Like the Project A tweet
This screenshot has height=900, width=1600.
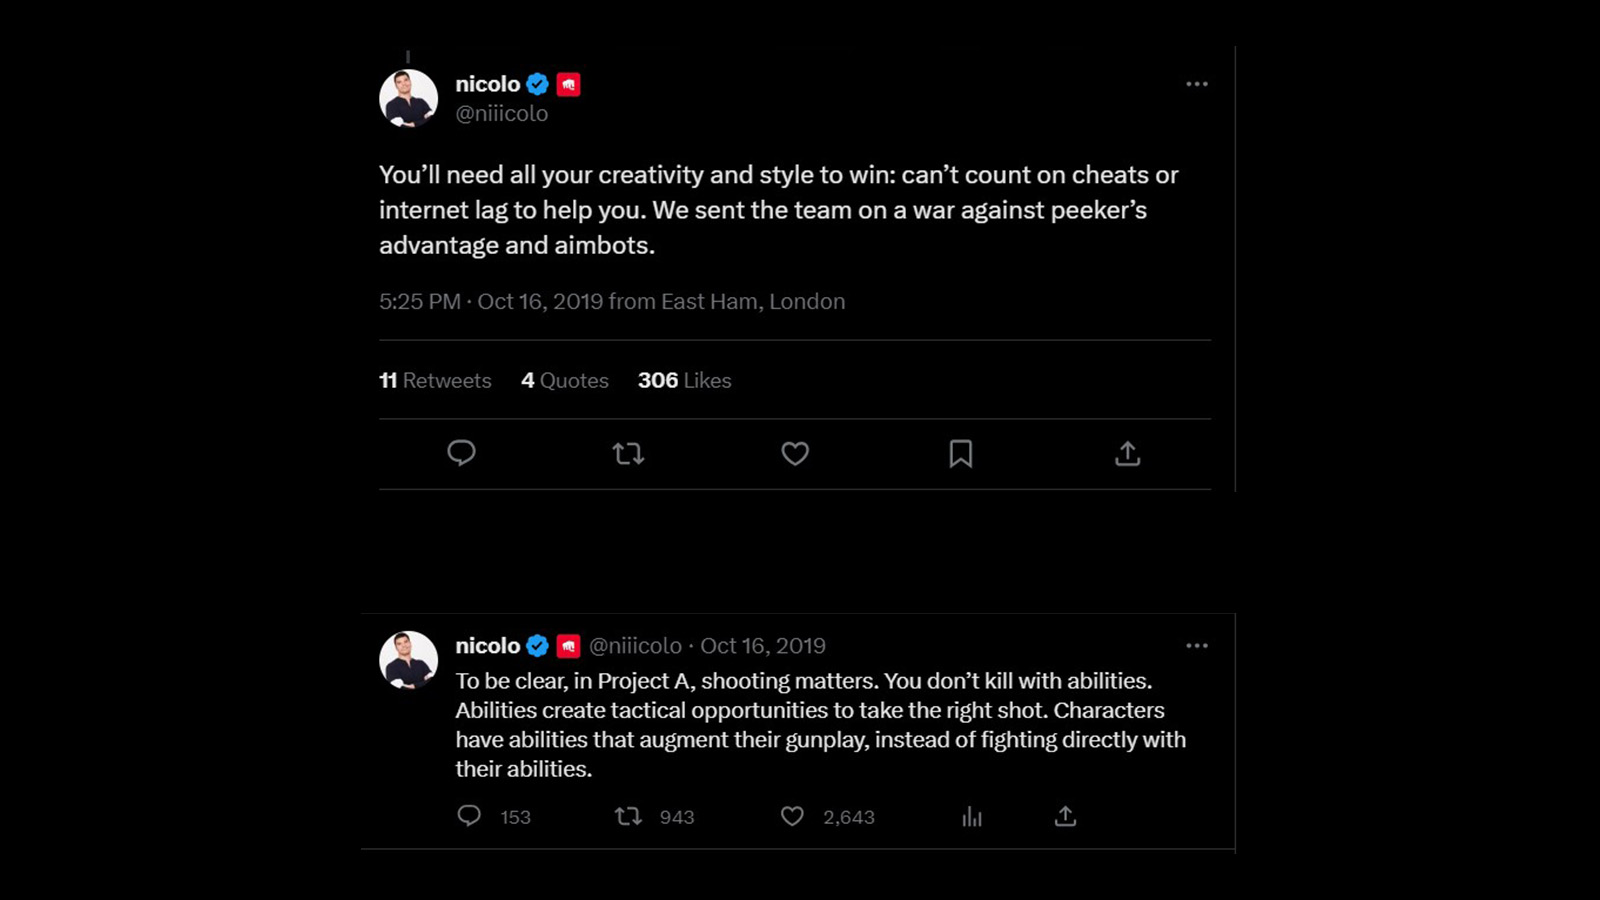792,816
